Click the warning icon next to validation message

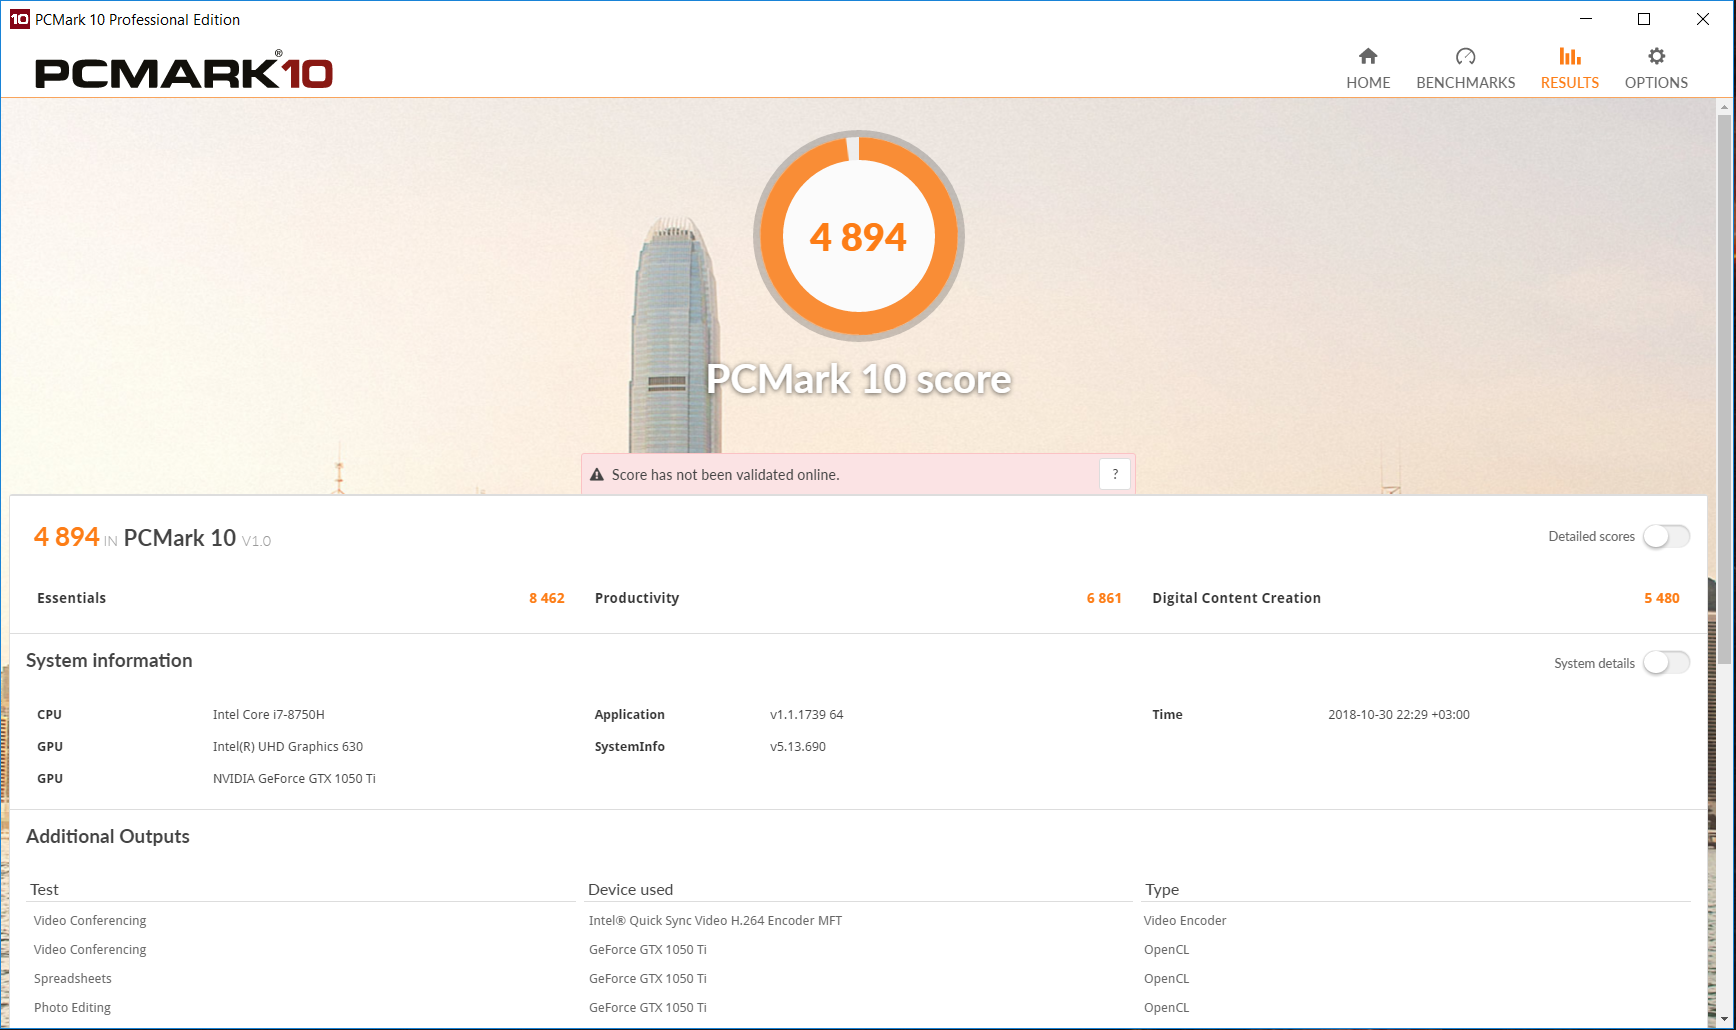click(x=597, y=473)
